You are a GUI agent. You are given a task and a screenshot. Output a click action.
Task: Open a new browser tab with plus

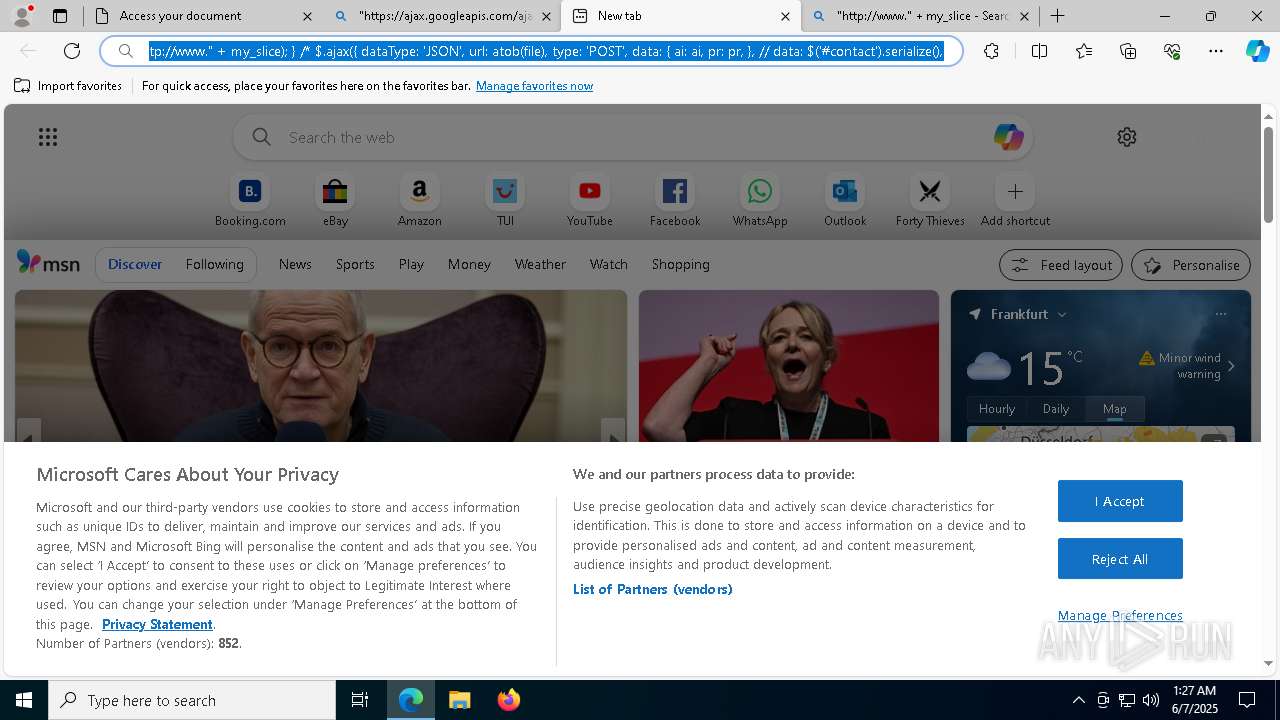pos(1057,16)
